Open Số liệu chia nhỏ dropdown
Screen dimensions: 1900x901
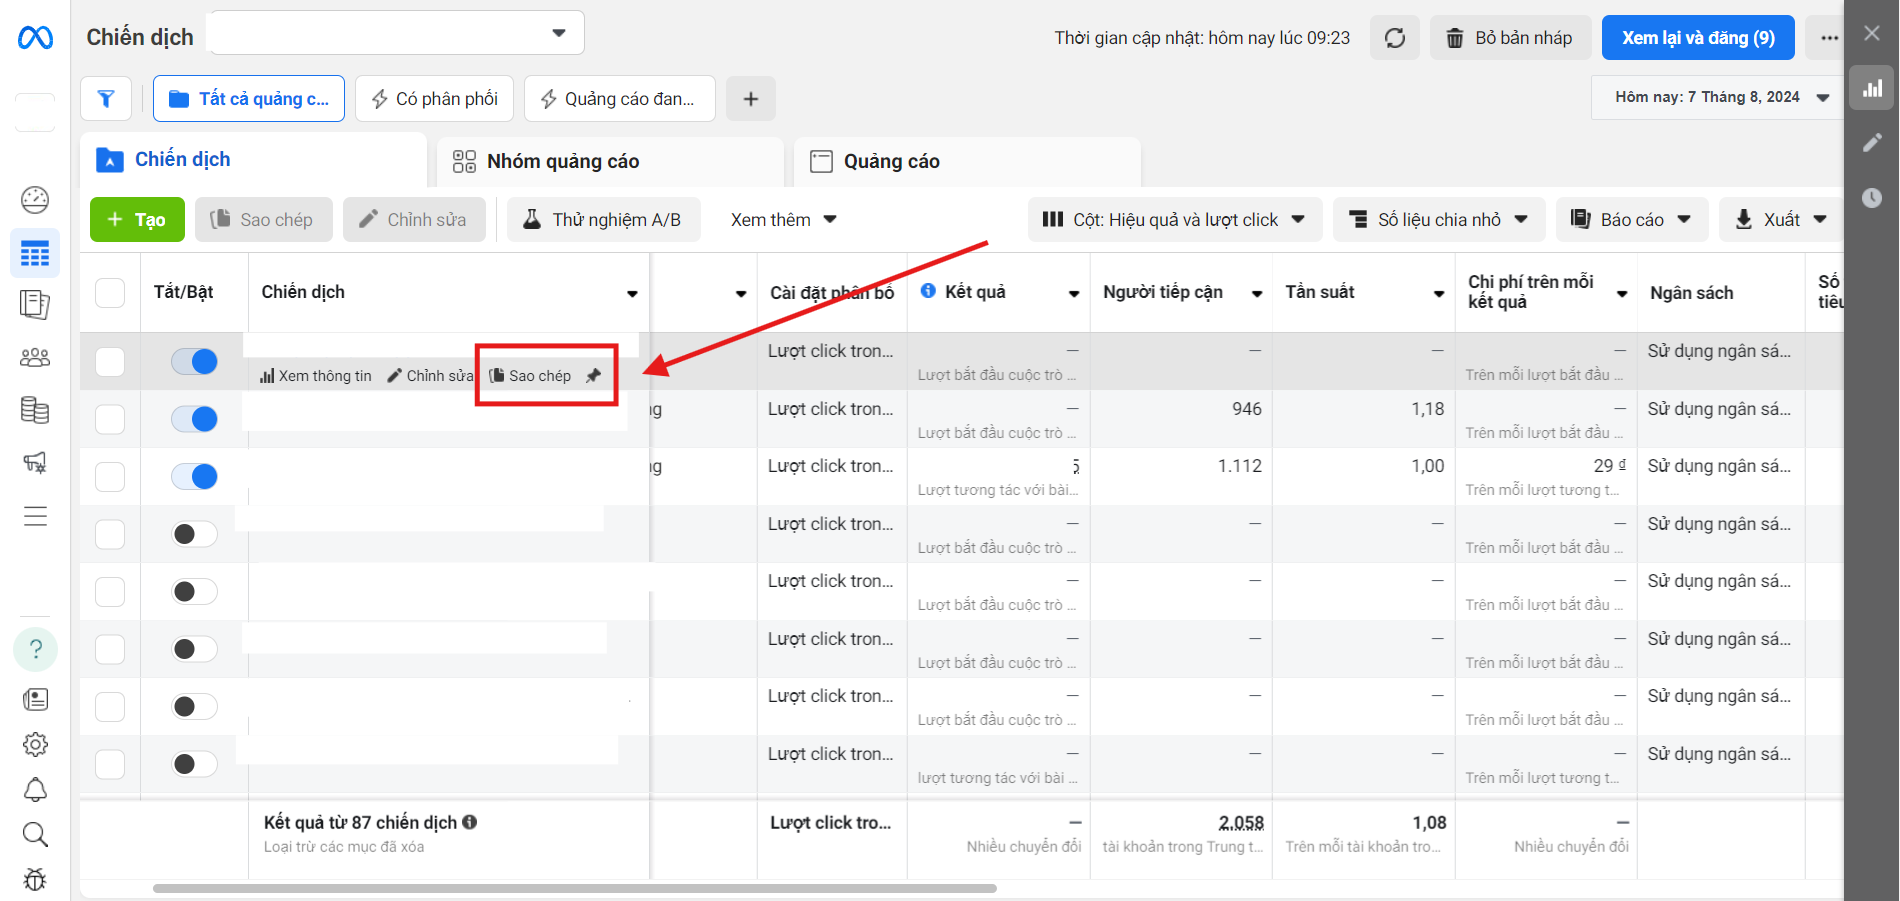(x=1439, y=220)
